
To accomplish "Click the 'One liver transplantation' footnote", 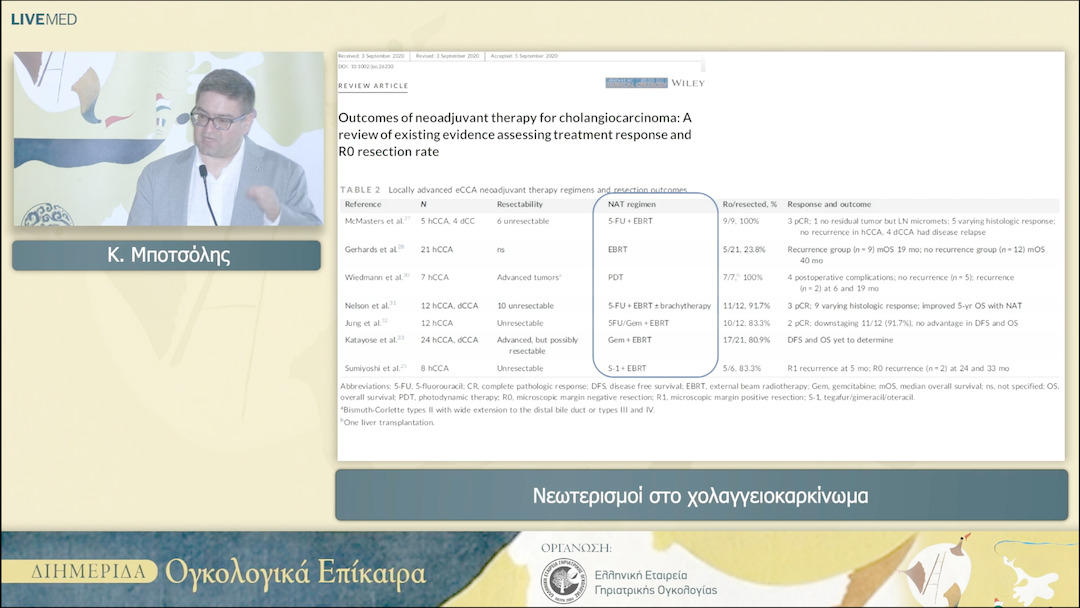I will coord(388,422).
